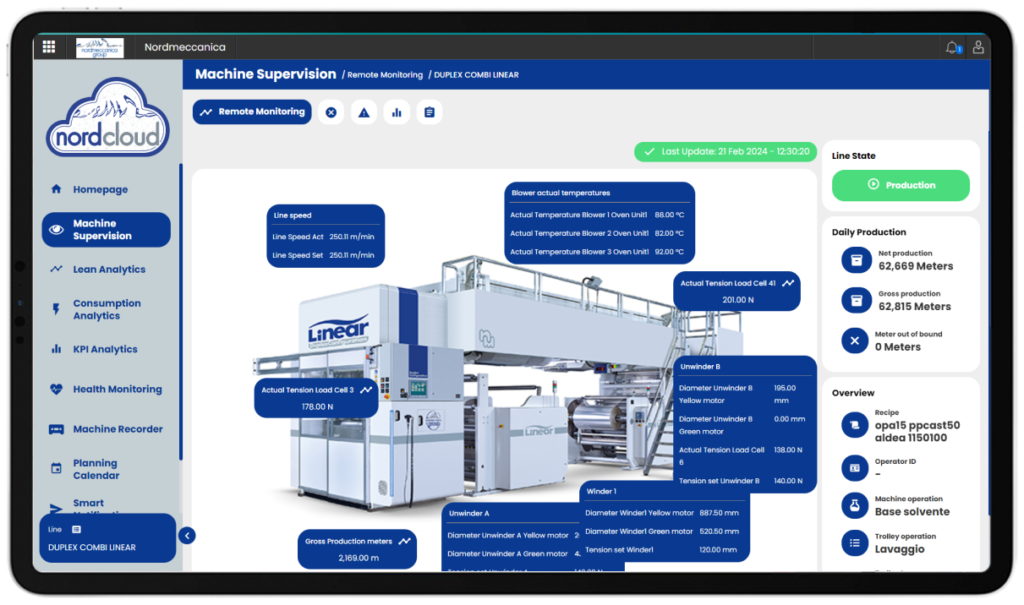Viewport: 1024px width, 605px height.
Task: Click the Consumption Analytics bolt icon
Action: (56, 309)
